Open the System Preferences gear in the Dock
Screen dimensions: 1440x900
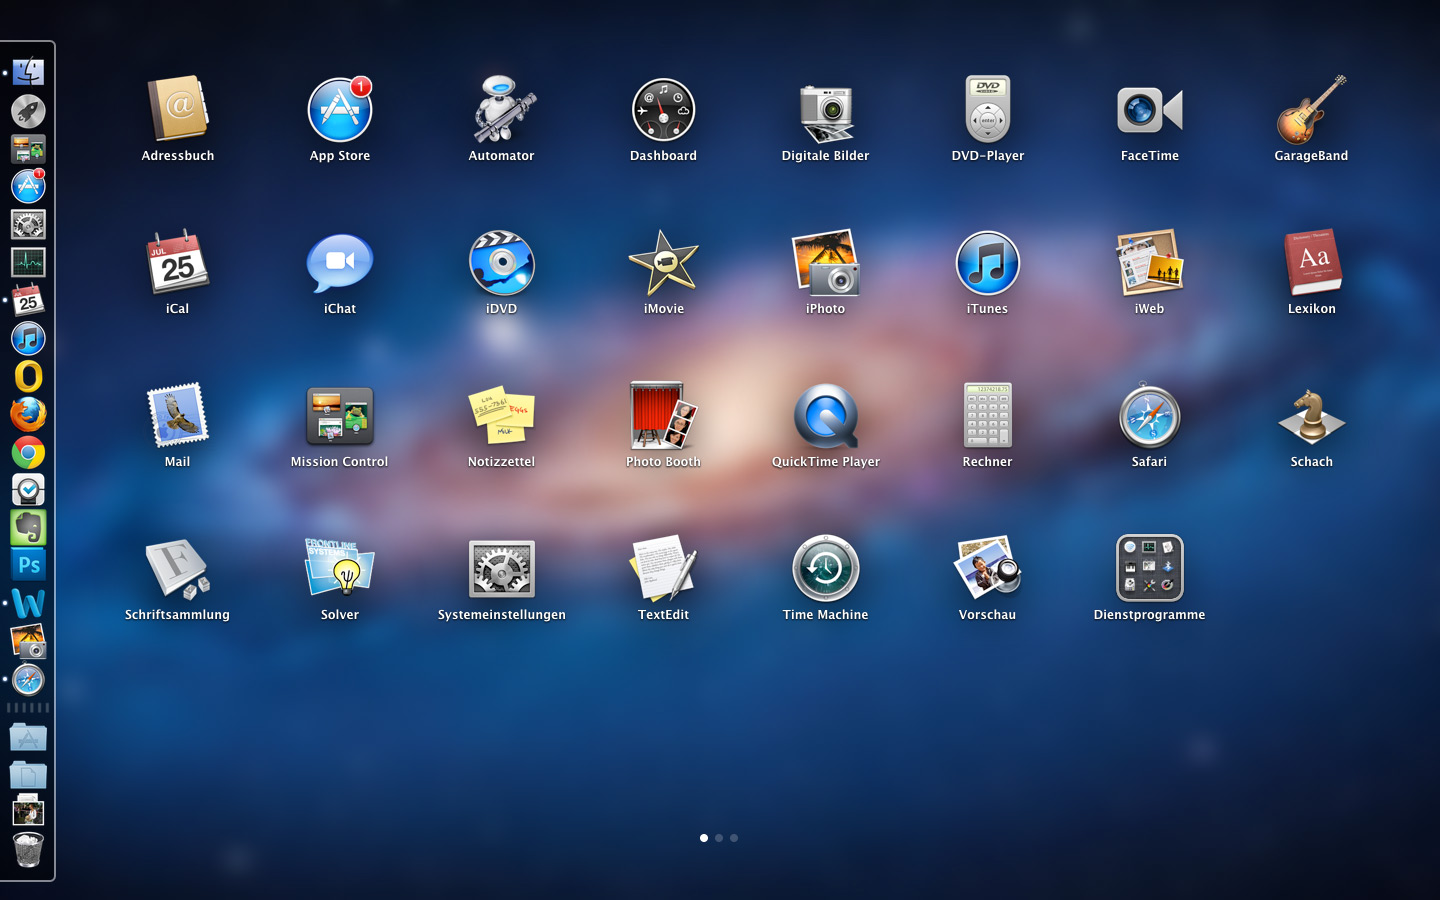click(x=28, y=224)
